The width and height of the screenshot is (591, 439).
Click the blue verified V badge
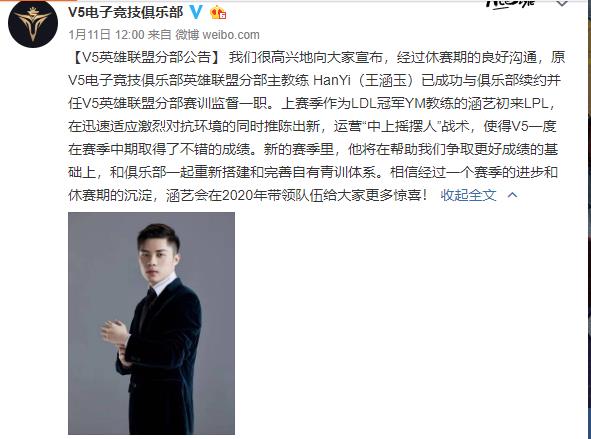(196, 12)
